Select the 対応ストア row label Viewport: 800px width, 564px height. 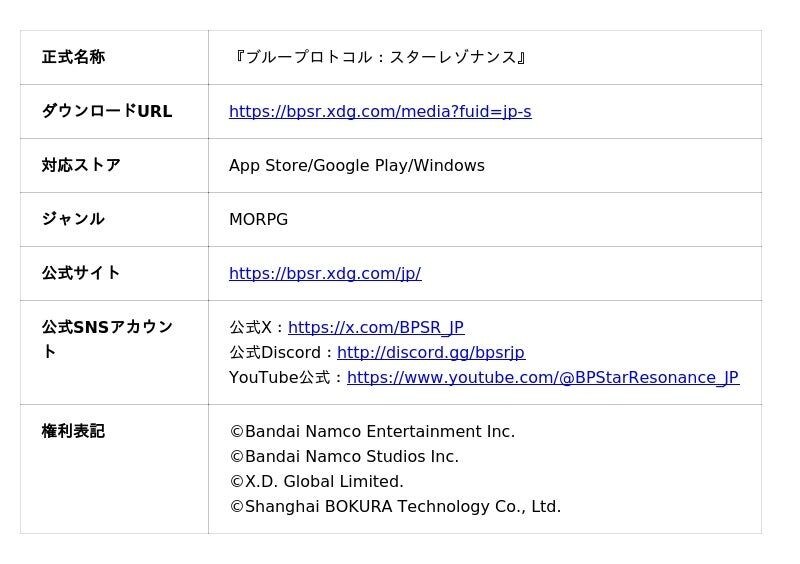pyautogui.click(x=81, y=165)
